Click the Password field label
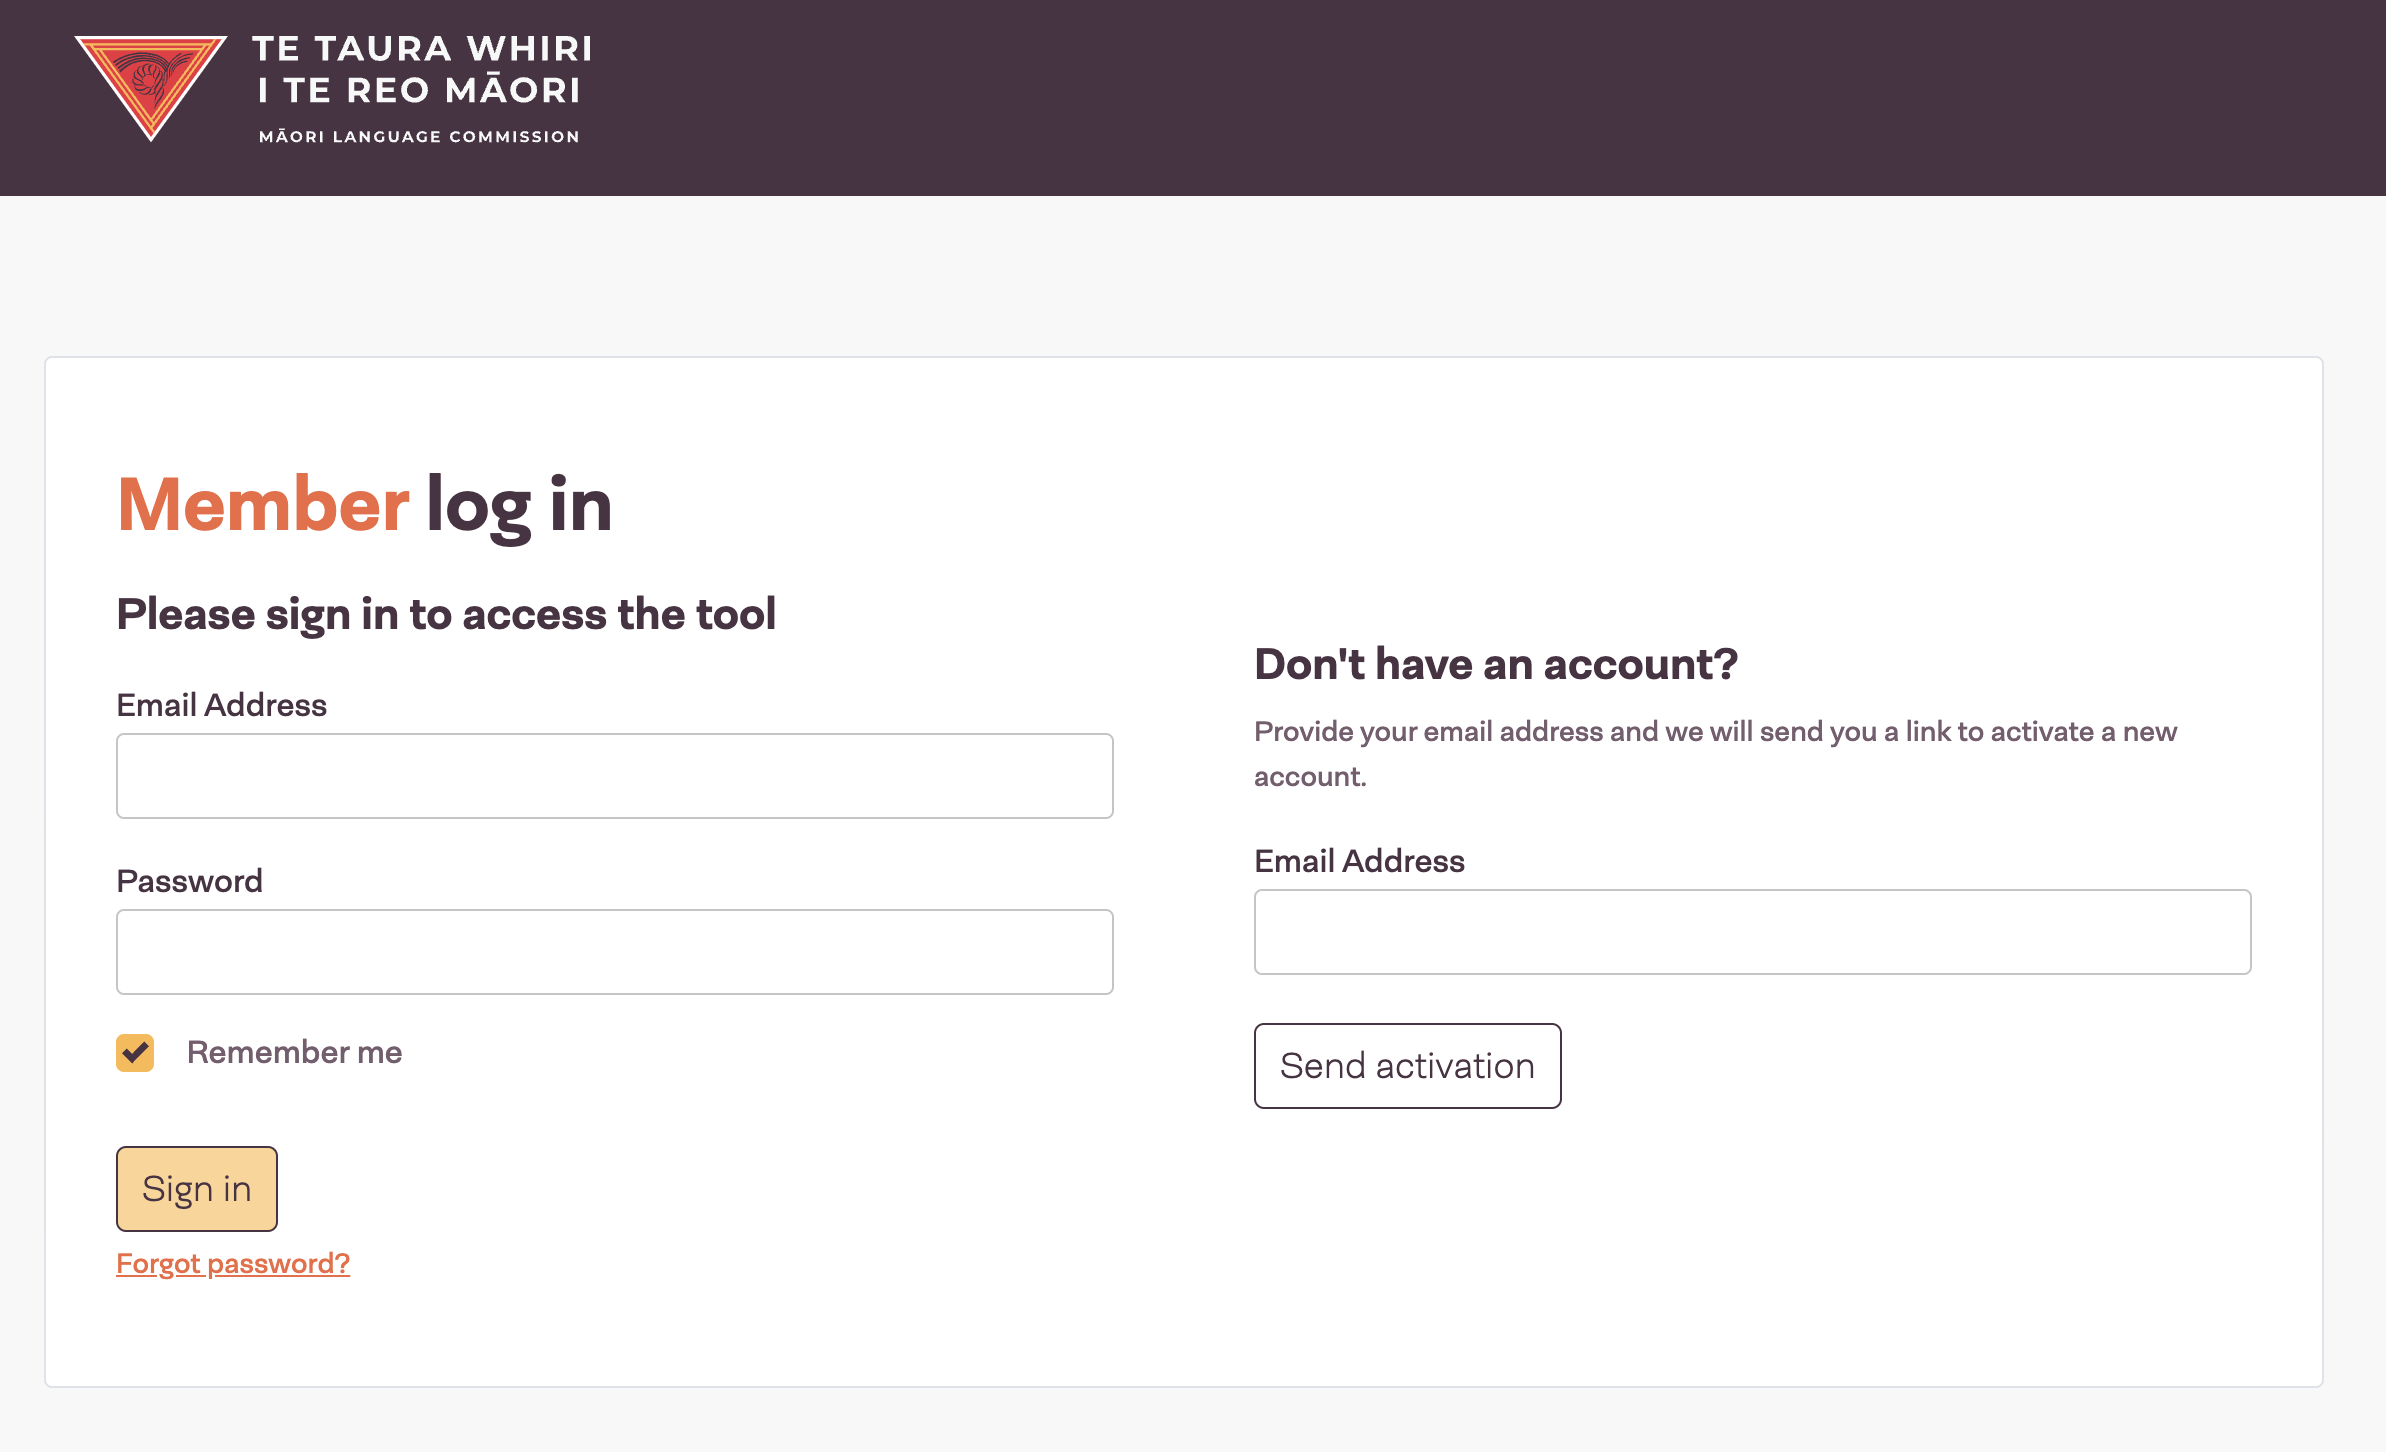The image size is (2386, 1452). point(189,881)
